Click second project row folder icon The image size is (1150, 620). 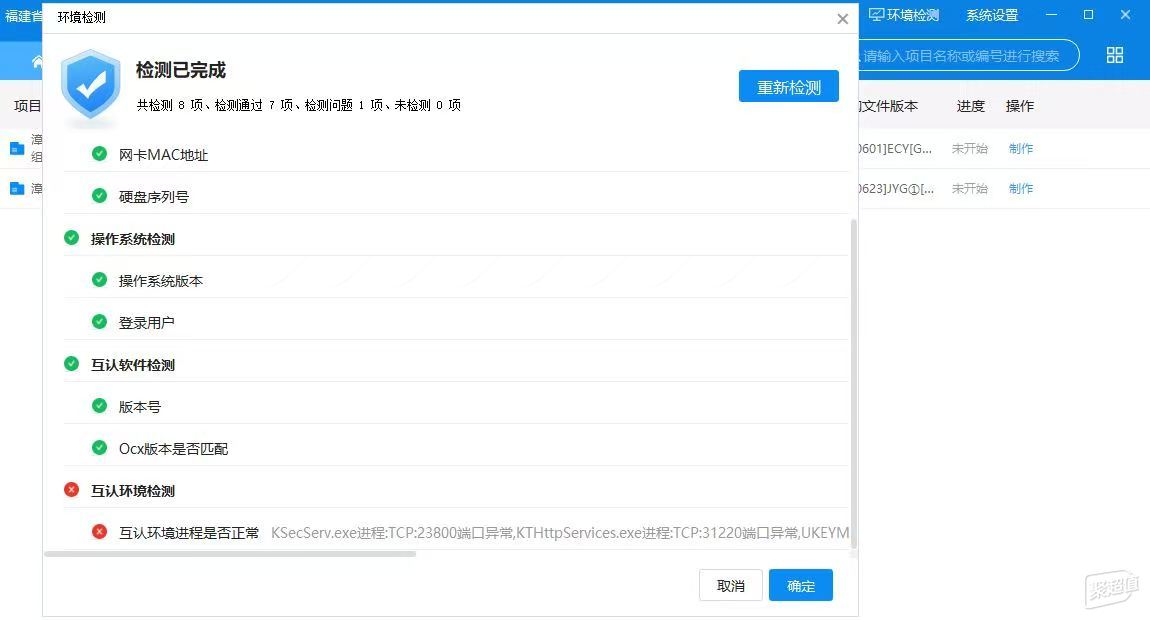coord(17,189)
